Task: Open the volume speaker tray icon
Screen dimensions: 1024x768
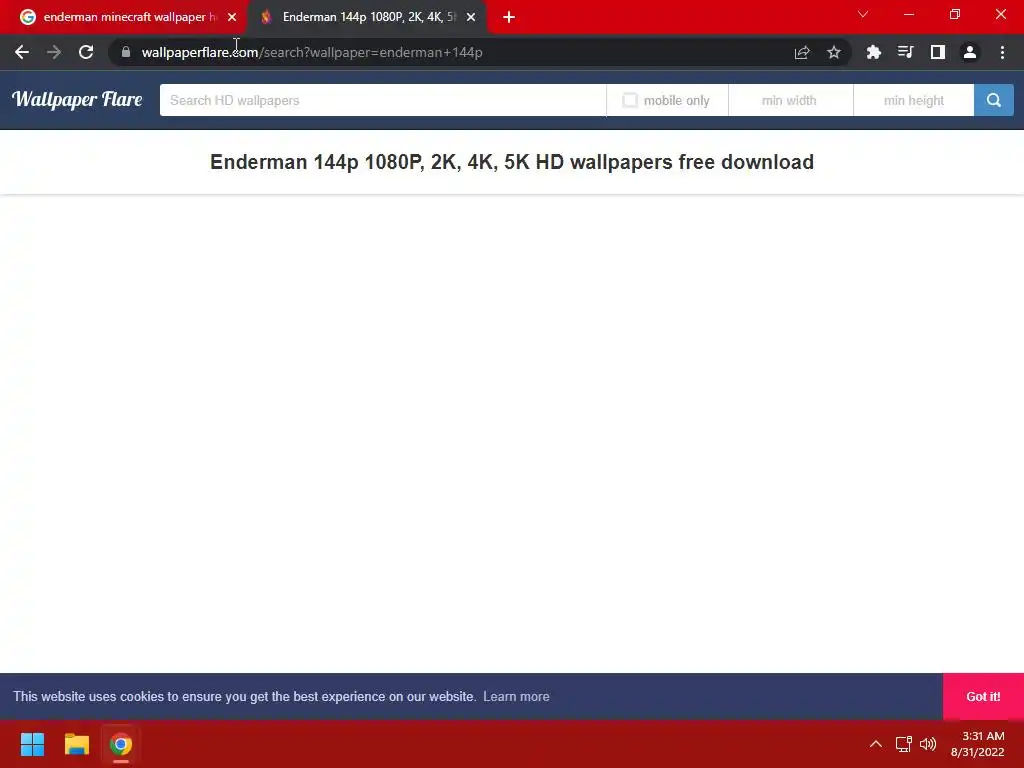Action: pyautogui.click(x=928, y=744)
